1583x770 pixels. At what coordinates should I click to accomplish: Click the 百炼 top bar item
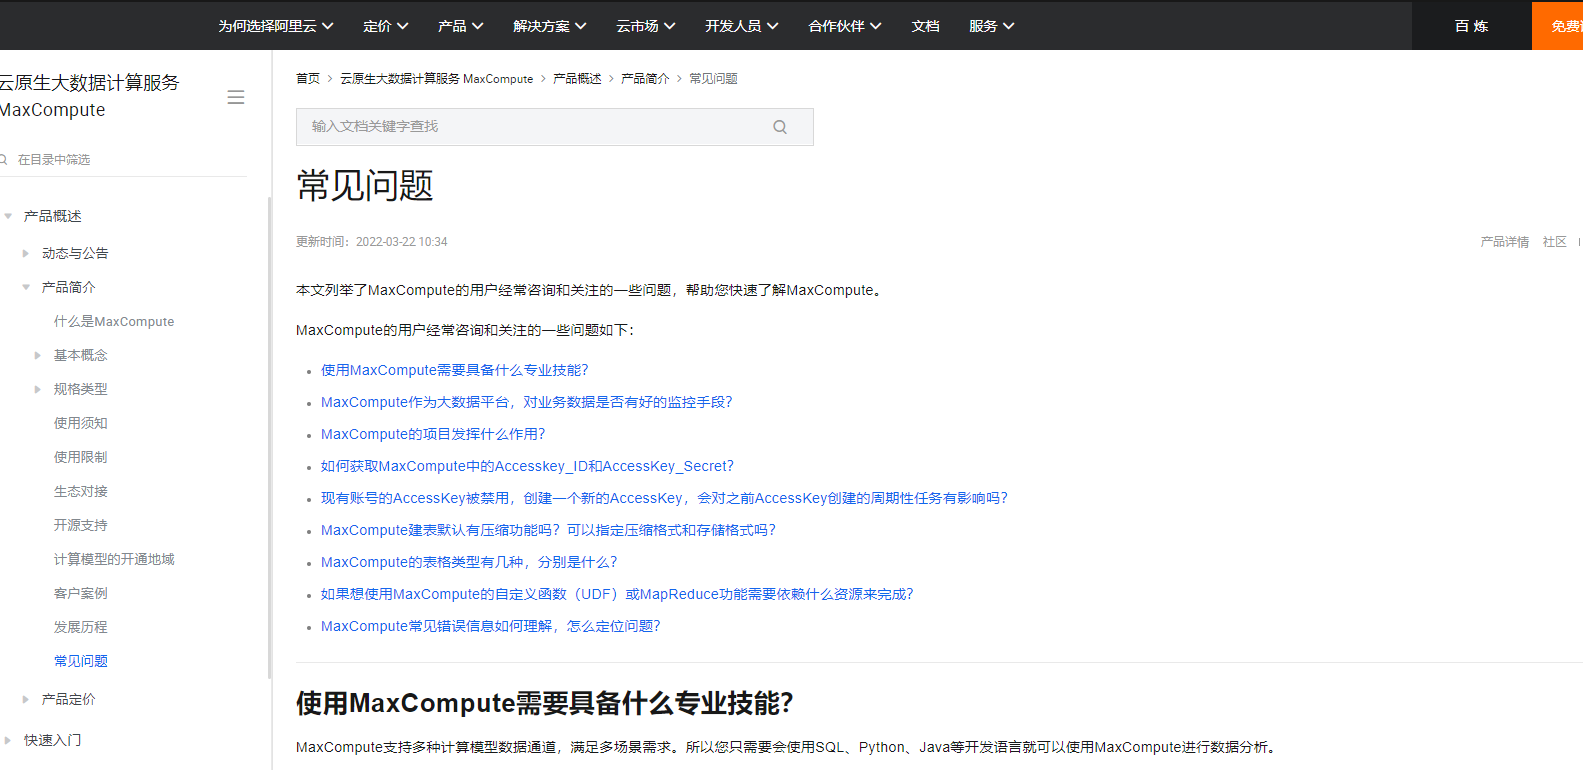(1472, 26)
